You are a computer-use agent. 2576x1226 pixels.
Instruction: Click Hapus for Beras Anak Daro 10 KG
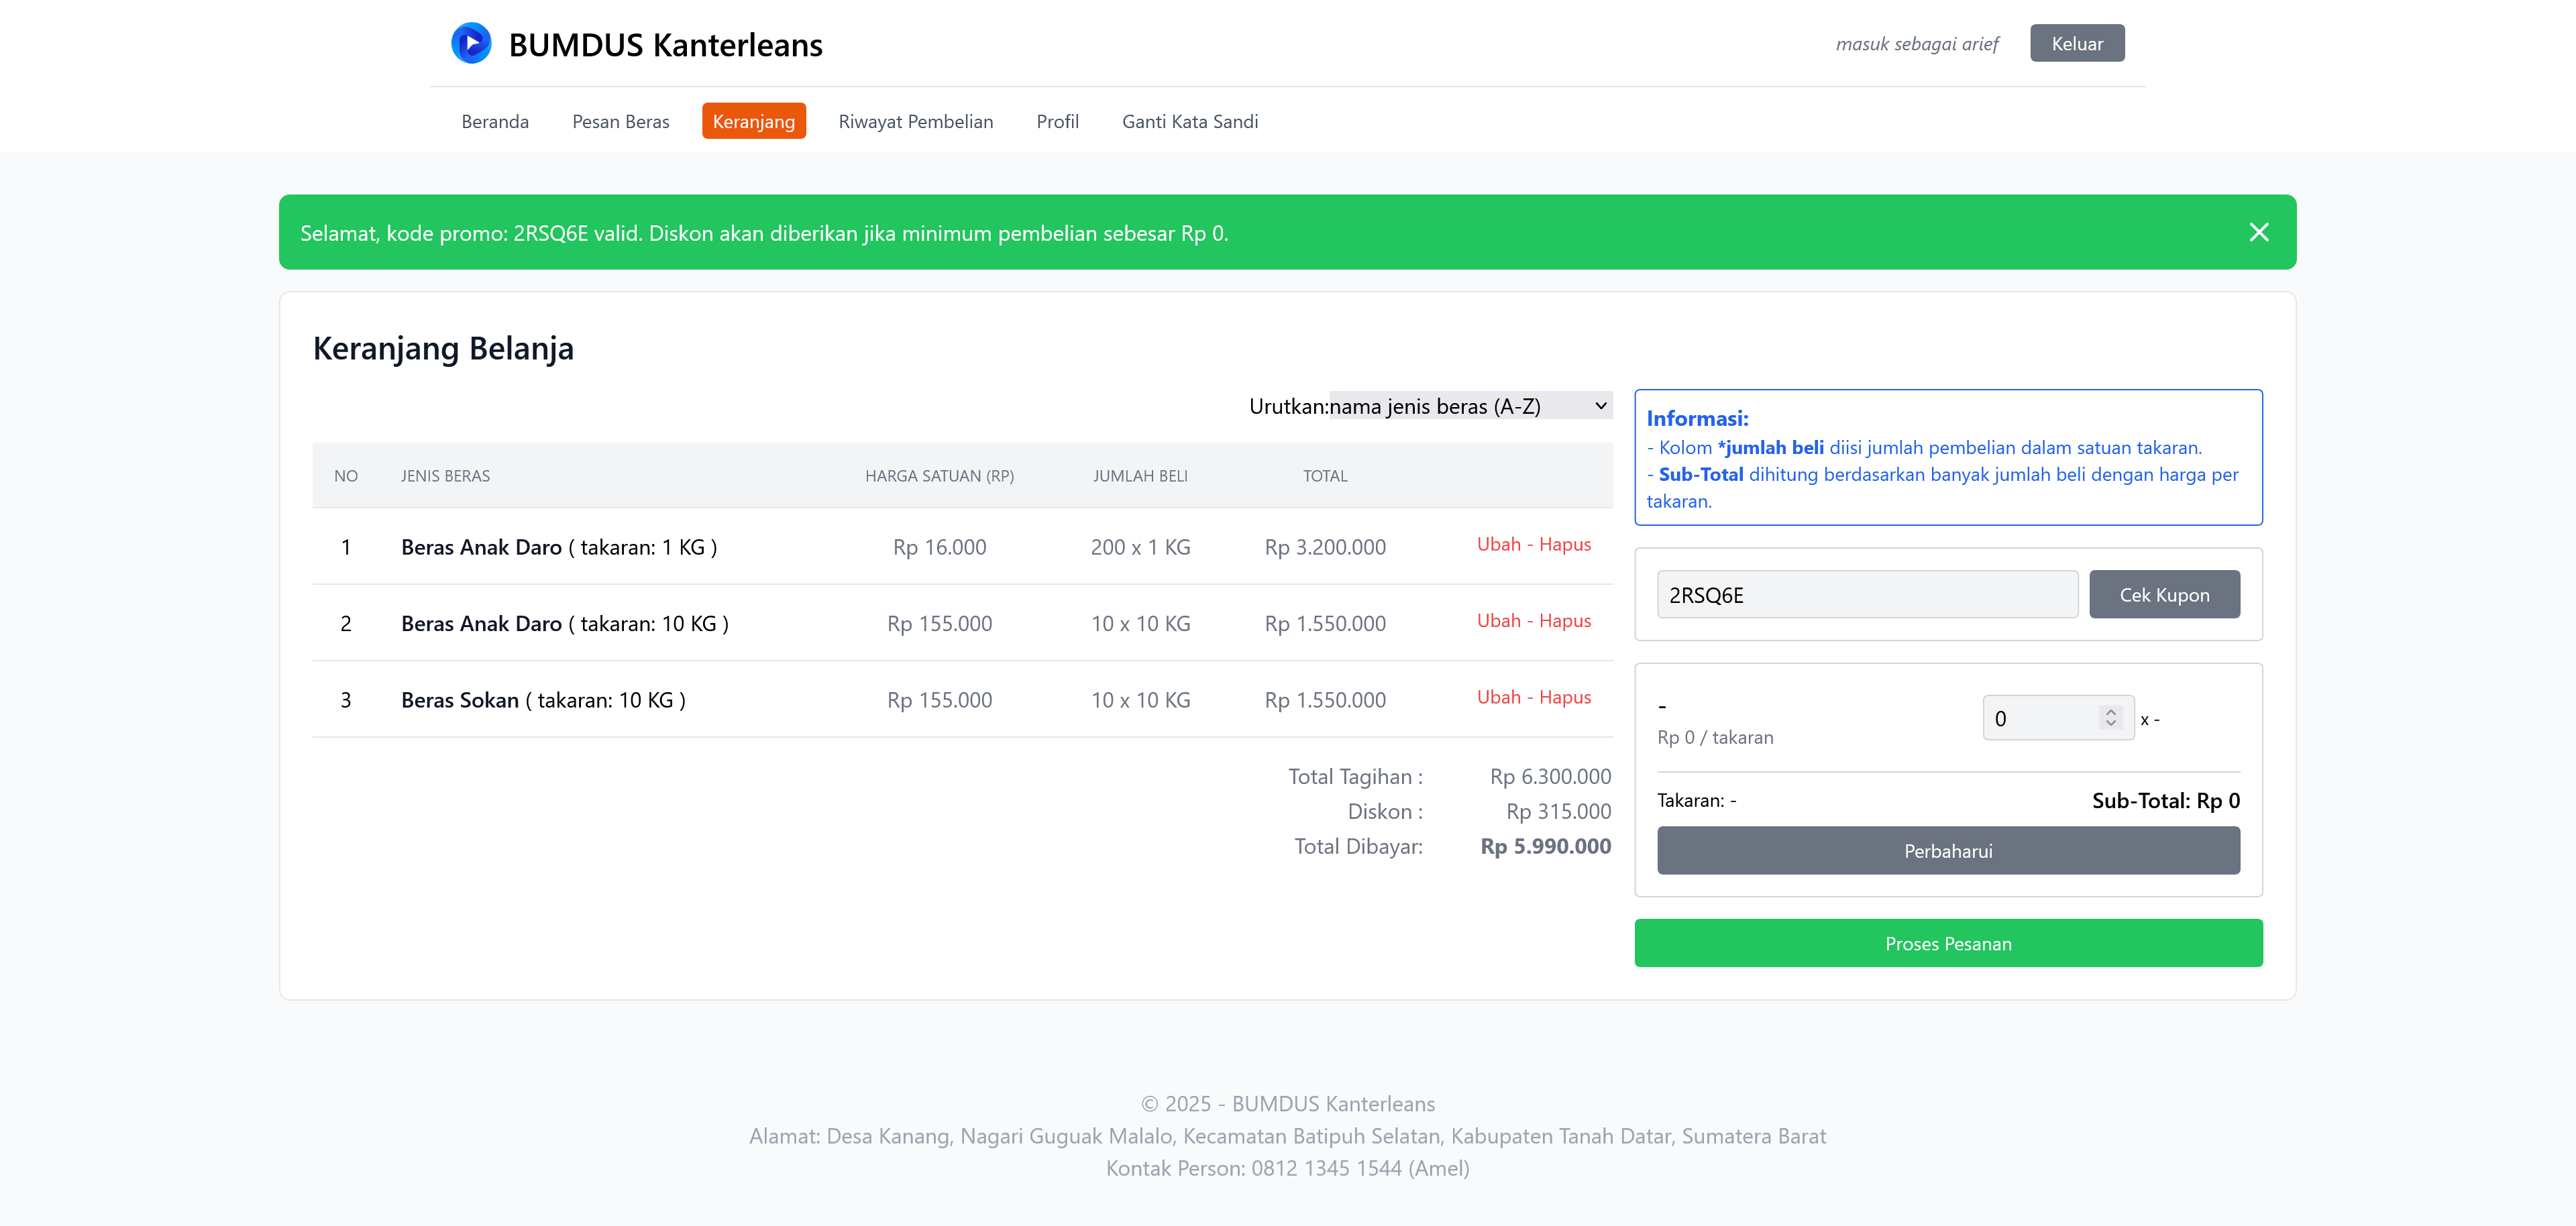coord(1565,620)
